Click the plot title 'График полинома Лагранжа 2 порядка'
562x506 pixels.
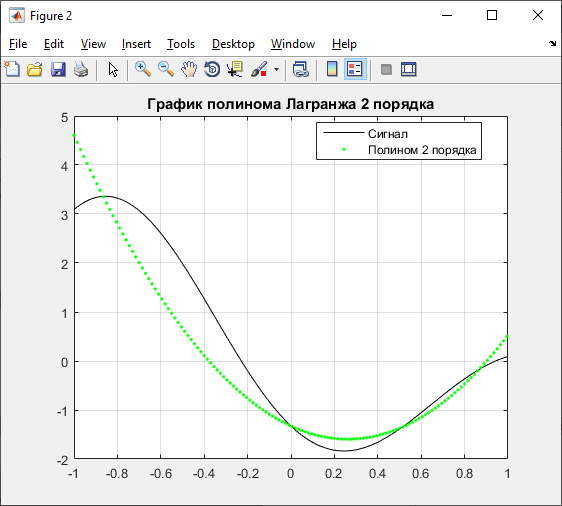pos(290,104)
